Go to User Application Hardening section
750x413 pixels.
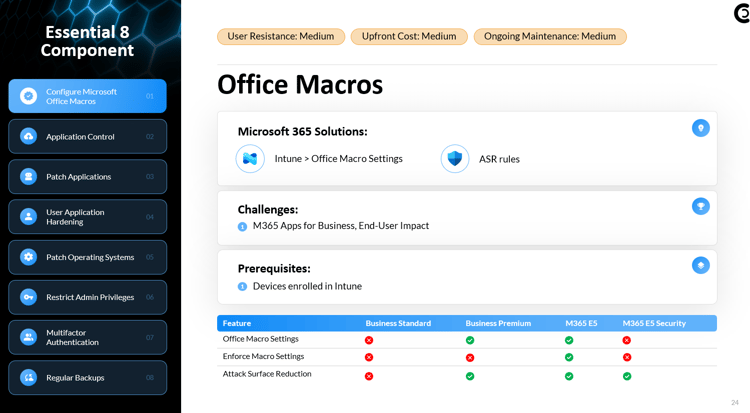(x=88, y=217)
